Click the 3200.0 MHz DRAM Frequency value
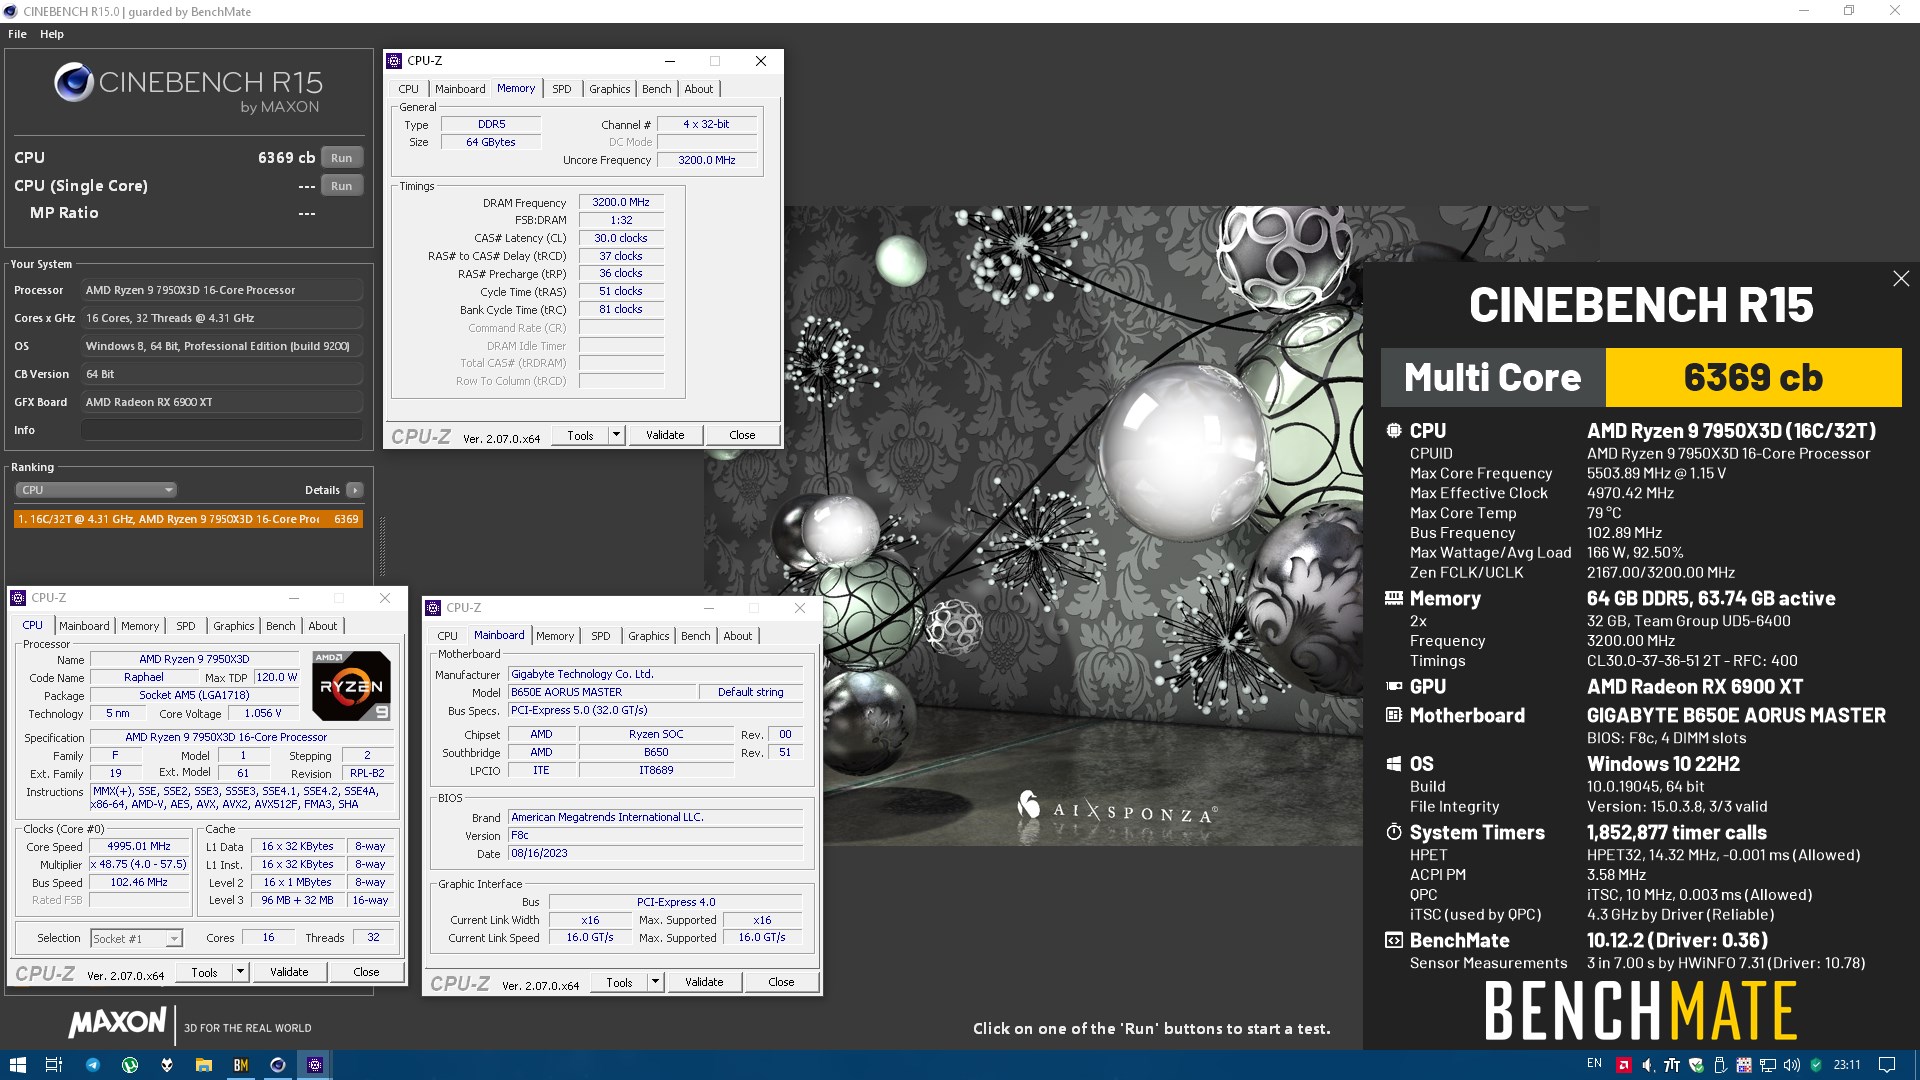This screenshot has width=1920, height=1080. pos(621,203)
